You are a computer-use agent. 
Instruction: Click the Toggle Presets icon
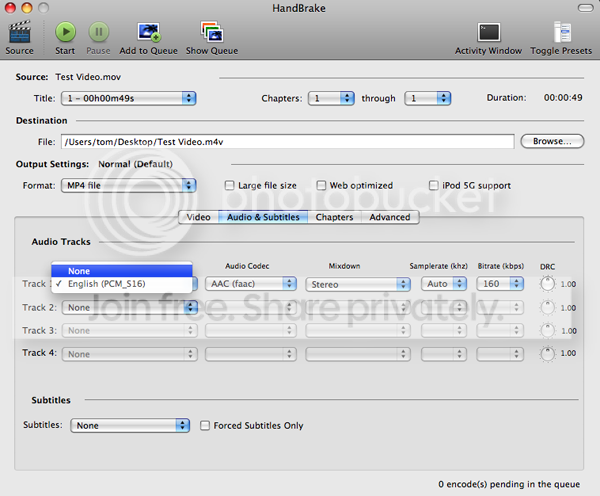560,32
